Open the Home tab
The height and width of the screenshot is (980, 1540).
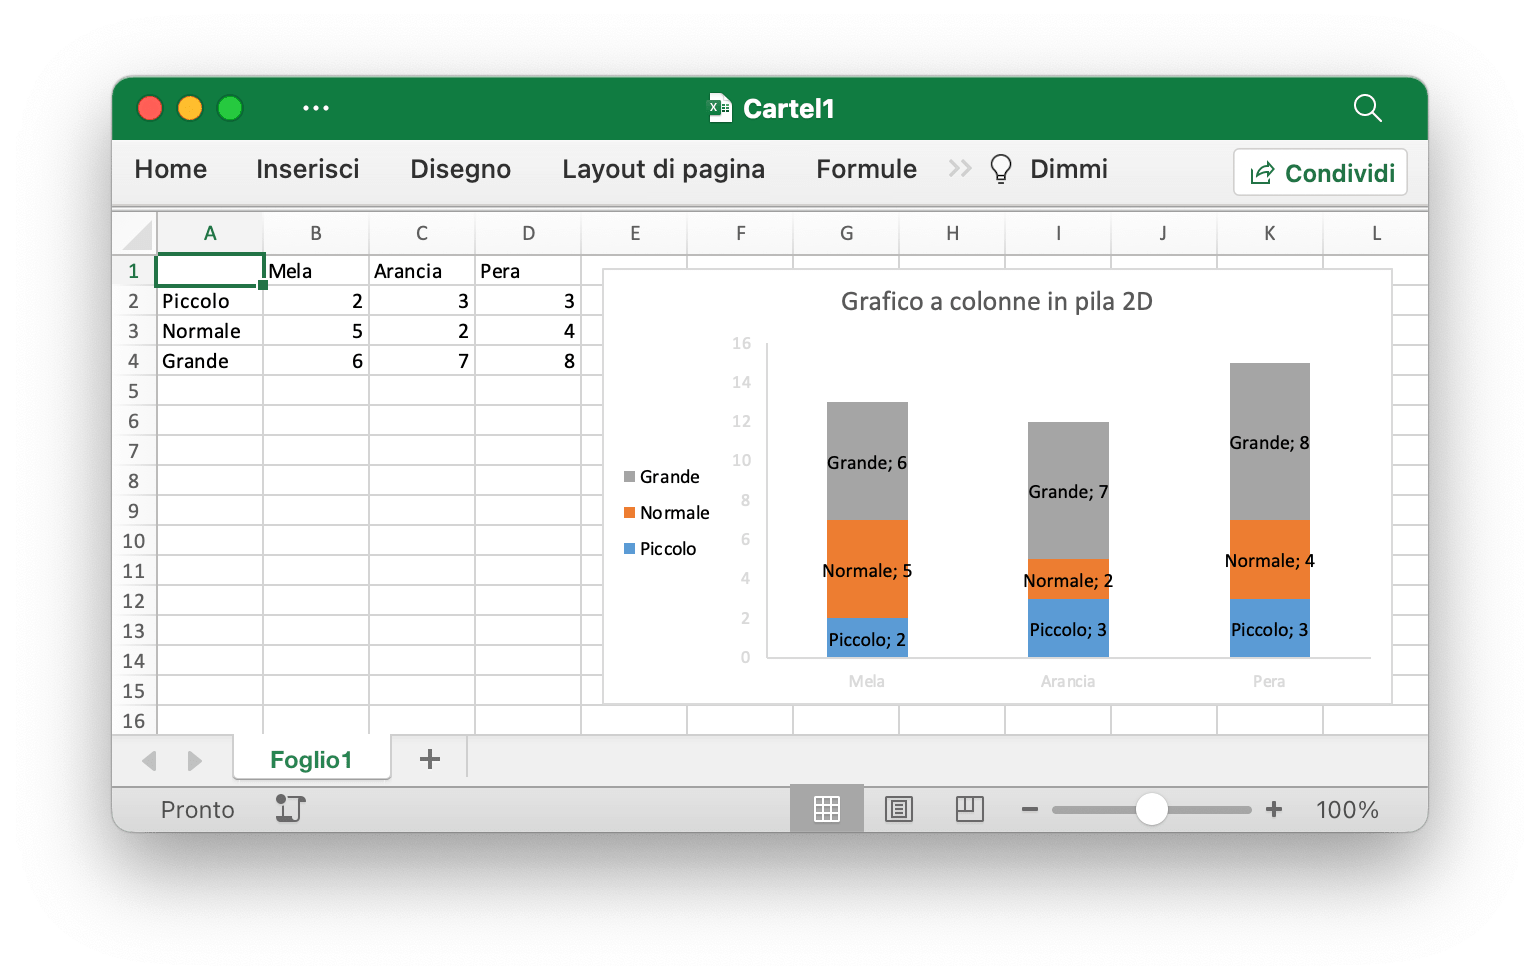coord(171,169)
